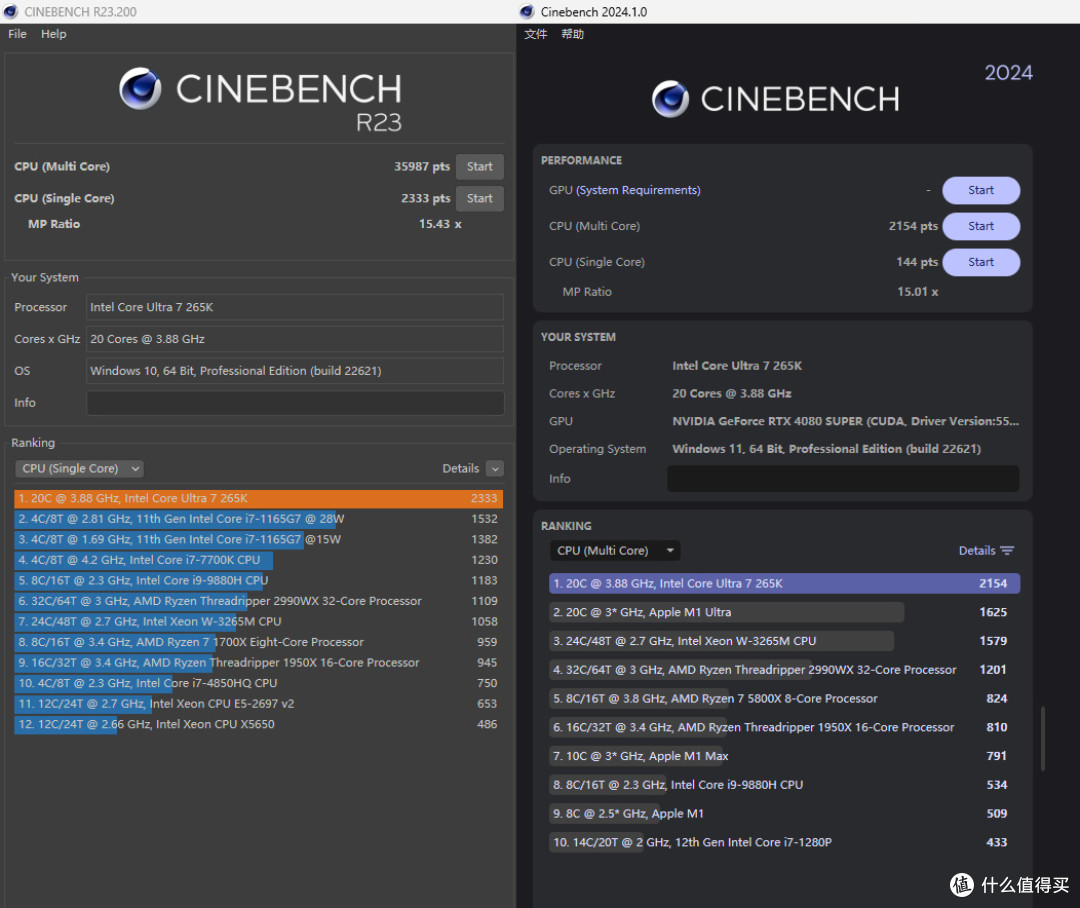Image resolution: width=1080 pixels, height=908 pixels.
Task: Open the 文件 menu in Cinebench 2024
Action: 536,34
